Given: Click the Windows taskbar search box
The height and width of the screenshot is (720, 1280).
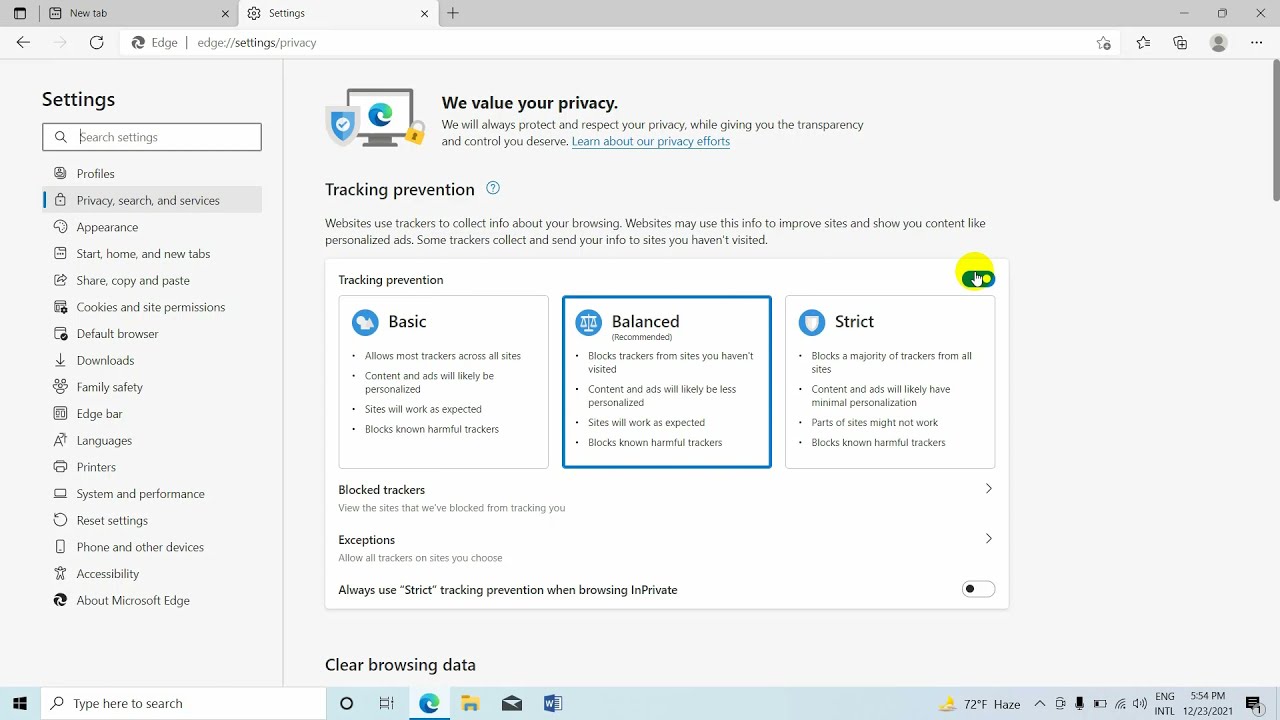Looking at the screenshot, I should [183, 704].
